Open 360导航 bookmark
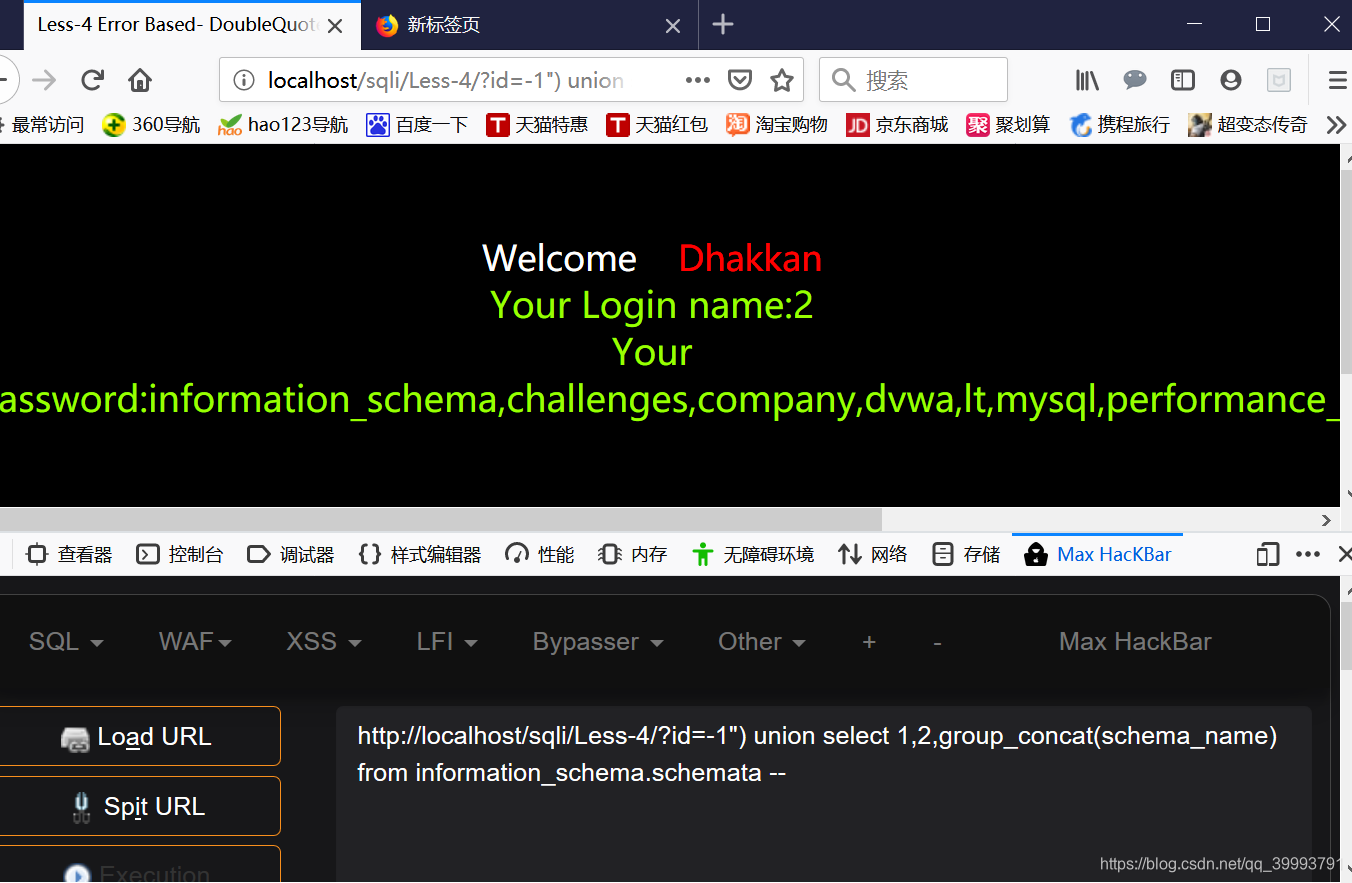Screen dimensions: 1352x883 tap(151, 125)
